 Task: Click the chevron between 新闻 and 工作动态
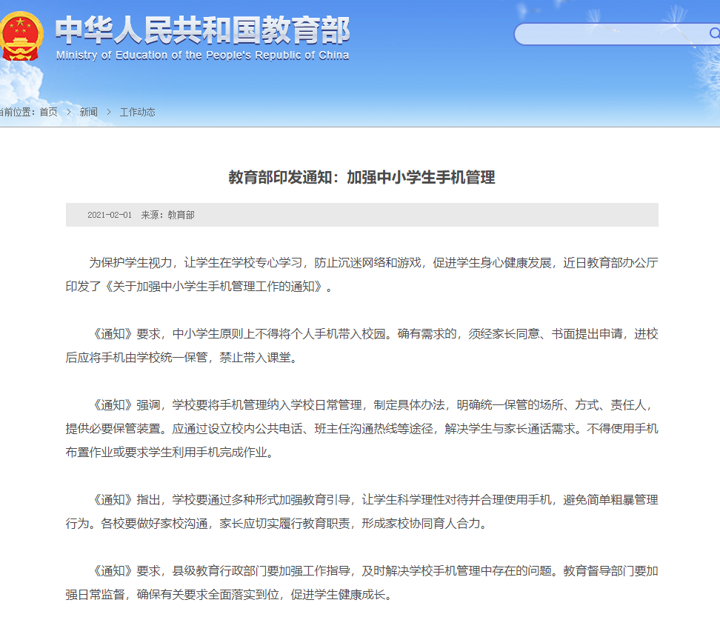109,112
